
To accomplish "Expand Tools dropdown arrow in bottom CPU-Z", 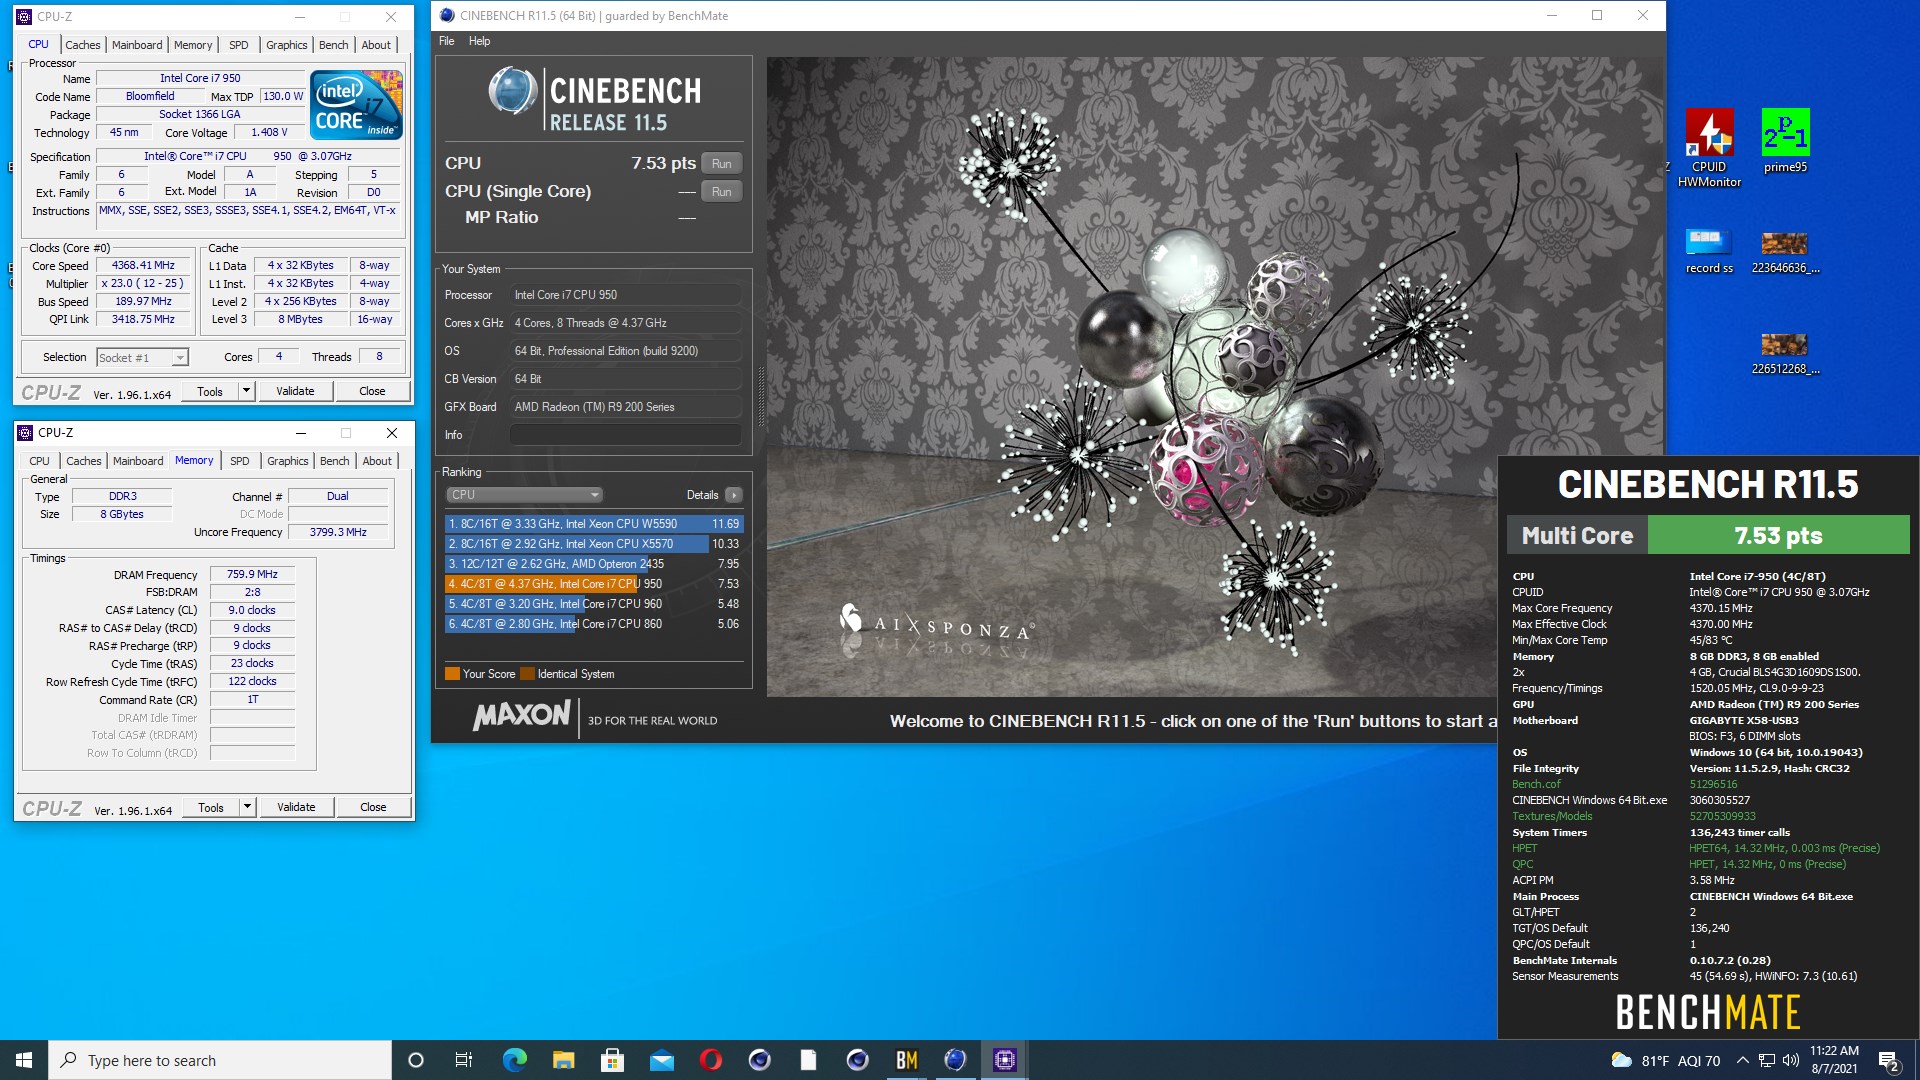I will pyautogui.click(x=247, y=807).
